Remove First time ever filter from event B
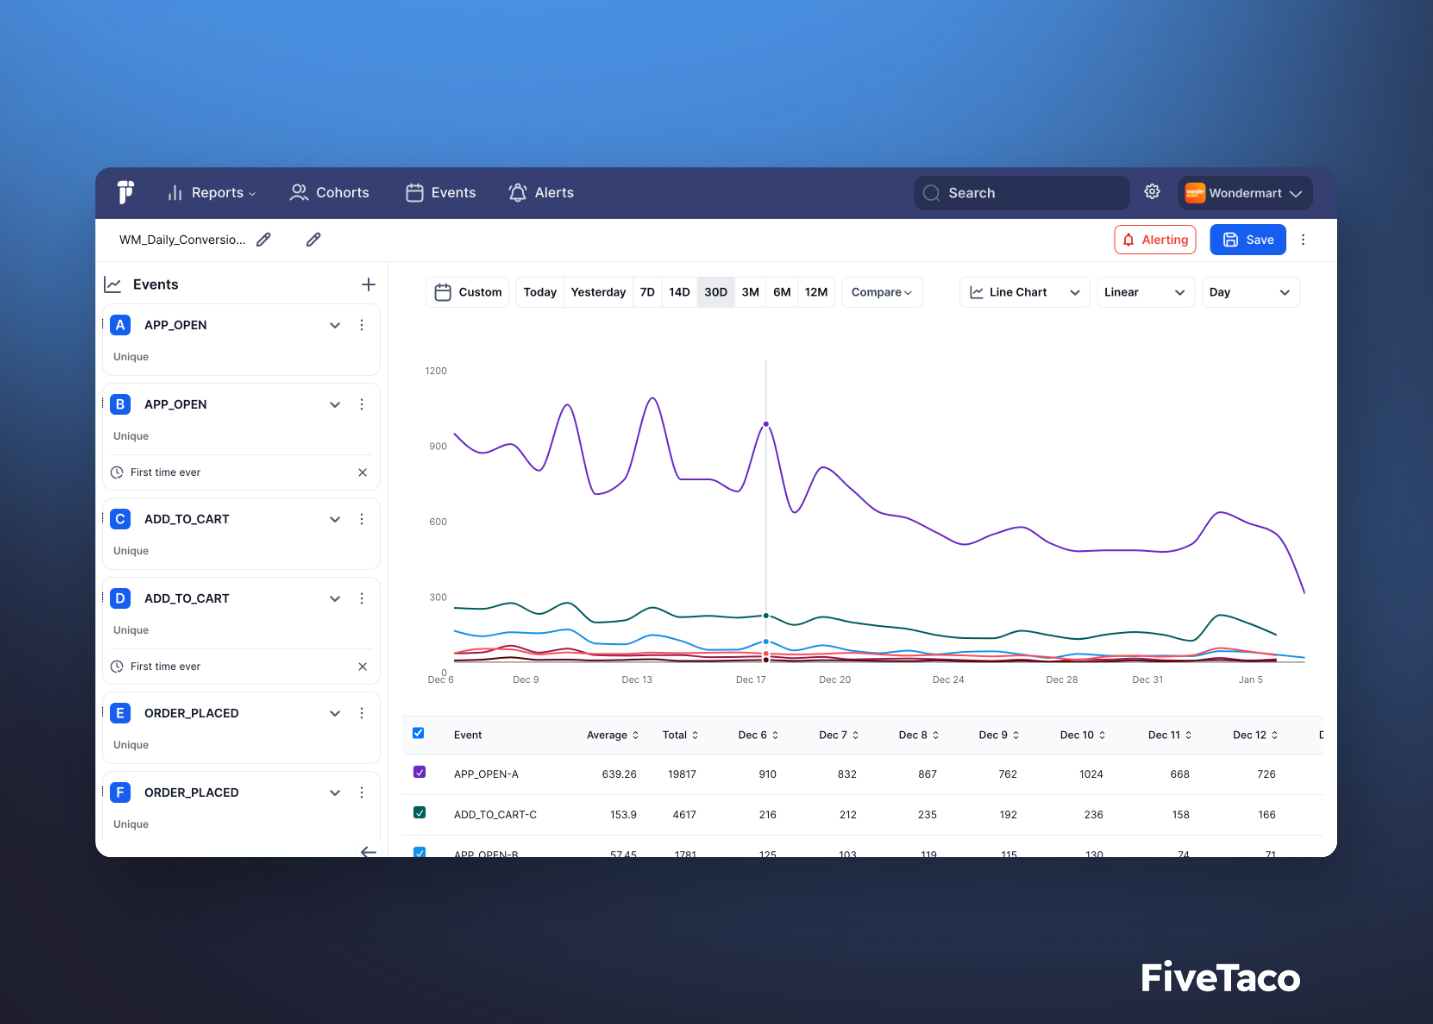This screenshot has width=1433, height=1024. tap(363, 473)
